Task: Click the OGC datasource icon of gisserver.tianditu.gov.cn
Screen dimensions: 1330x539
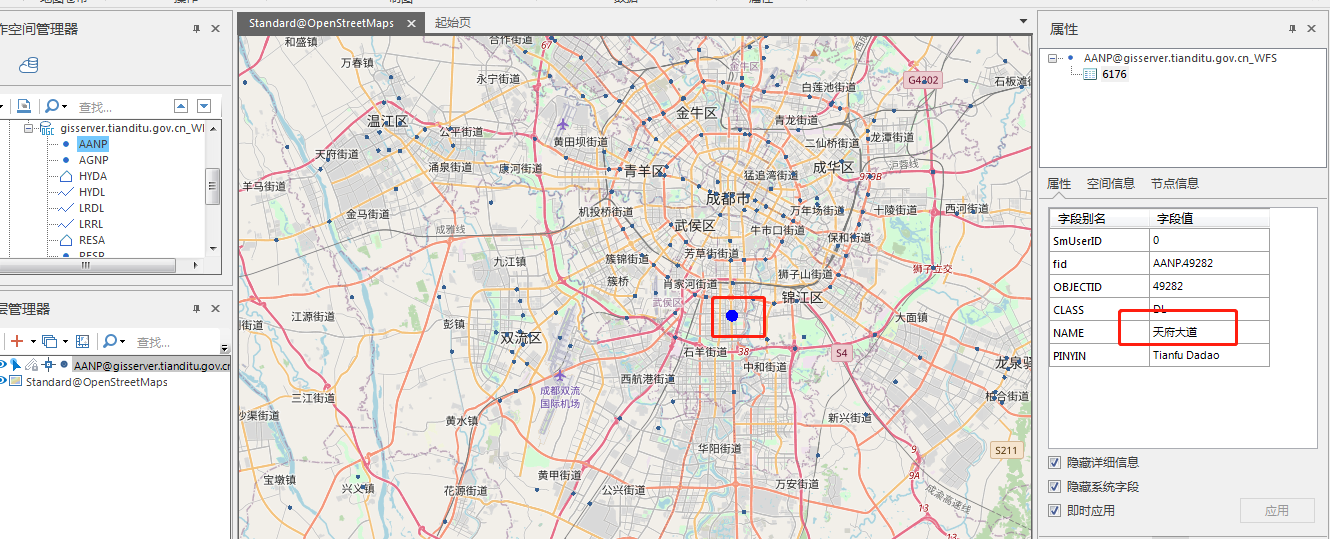Action: point(47,128)
